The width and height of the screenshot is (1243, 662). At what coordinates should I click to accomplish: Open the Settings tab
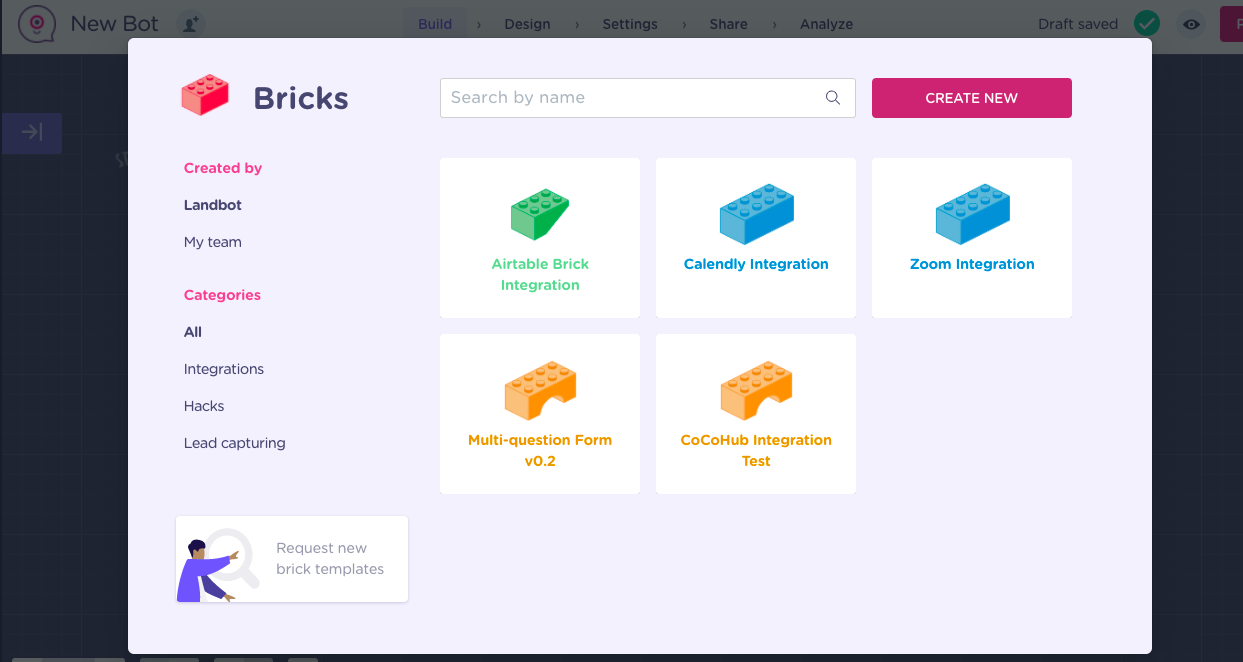[x=630, y=24]
